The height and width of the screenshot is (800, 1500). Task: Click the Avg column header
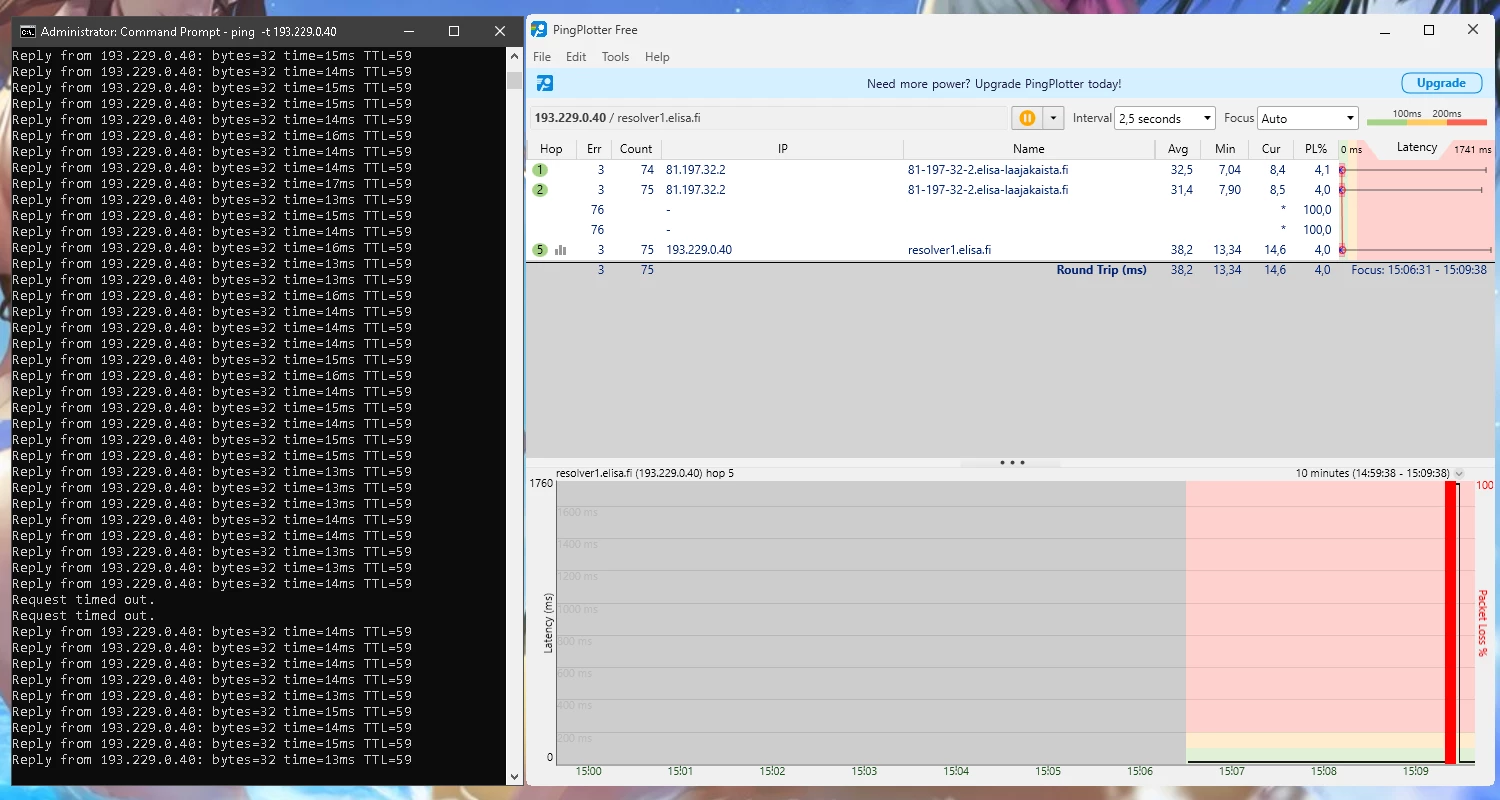click(1178, 149)
